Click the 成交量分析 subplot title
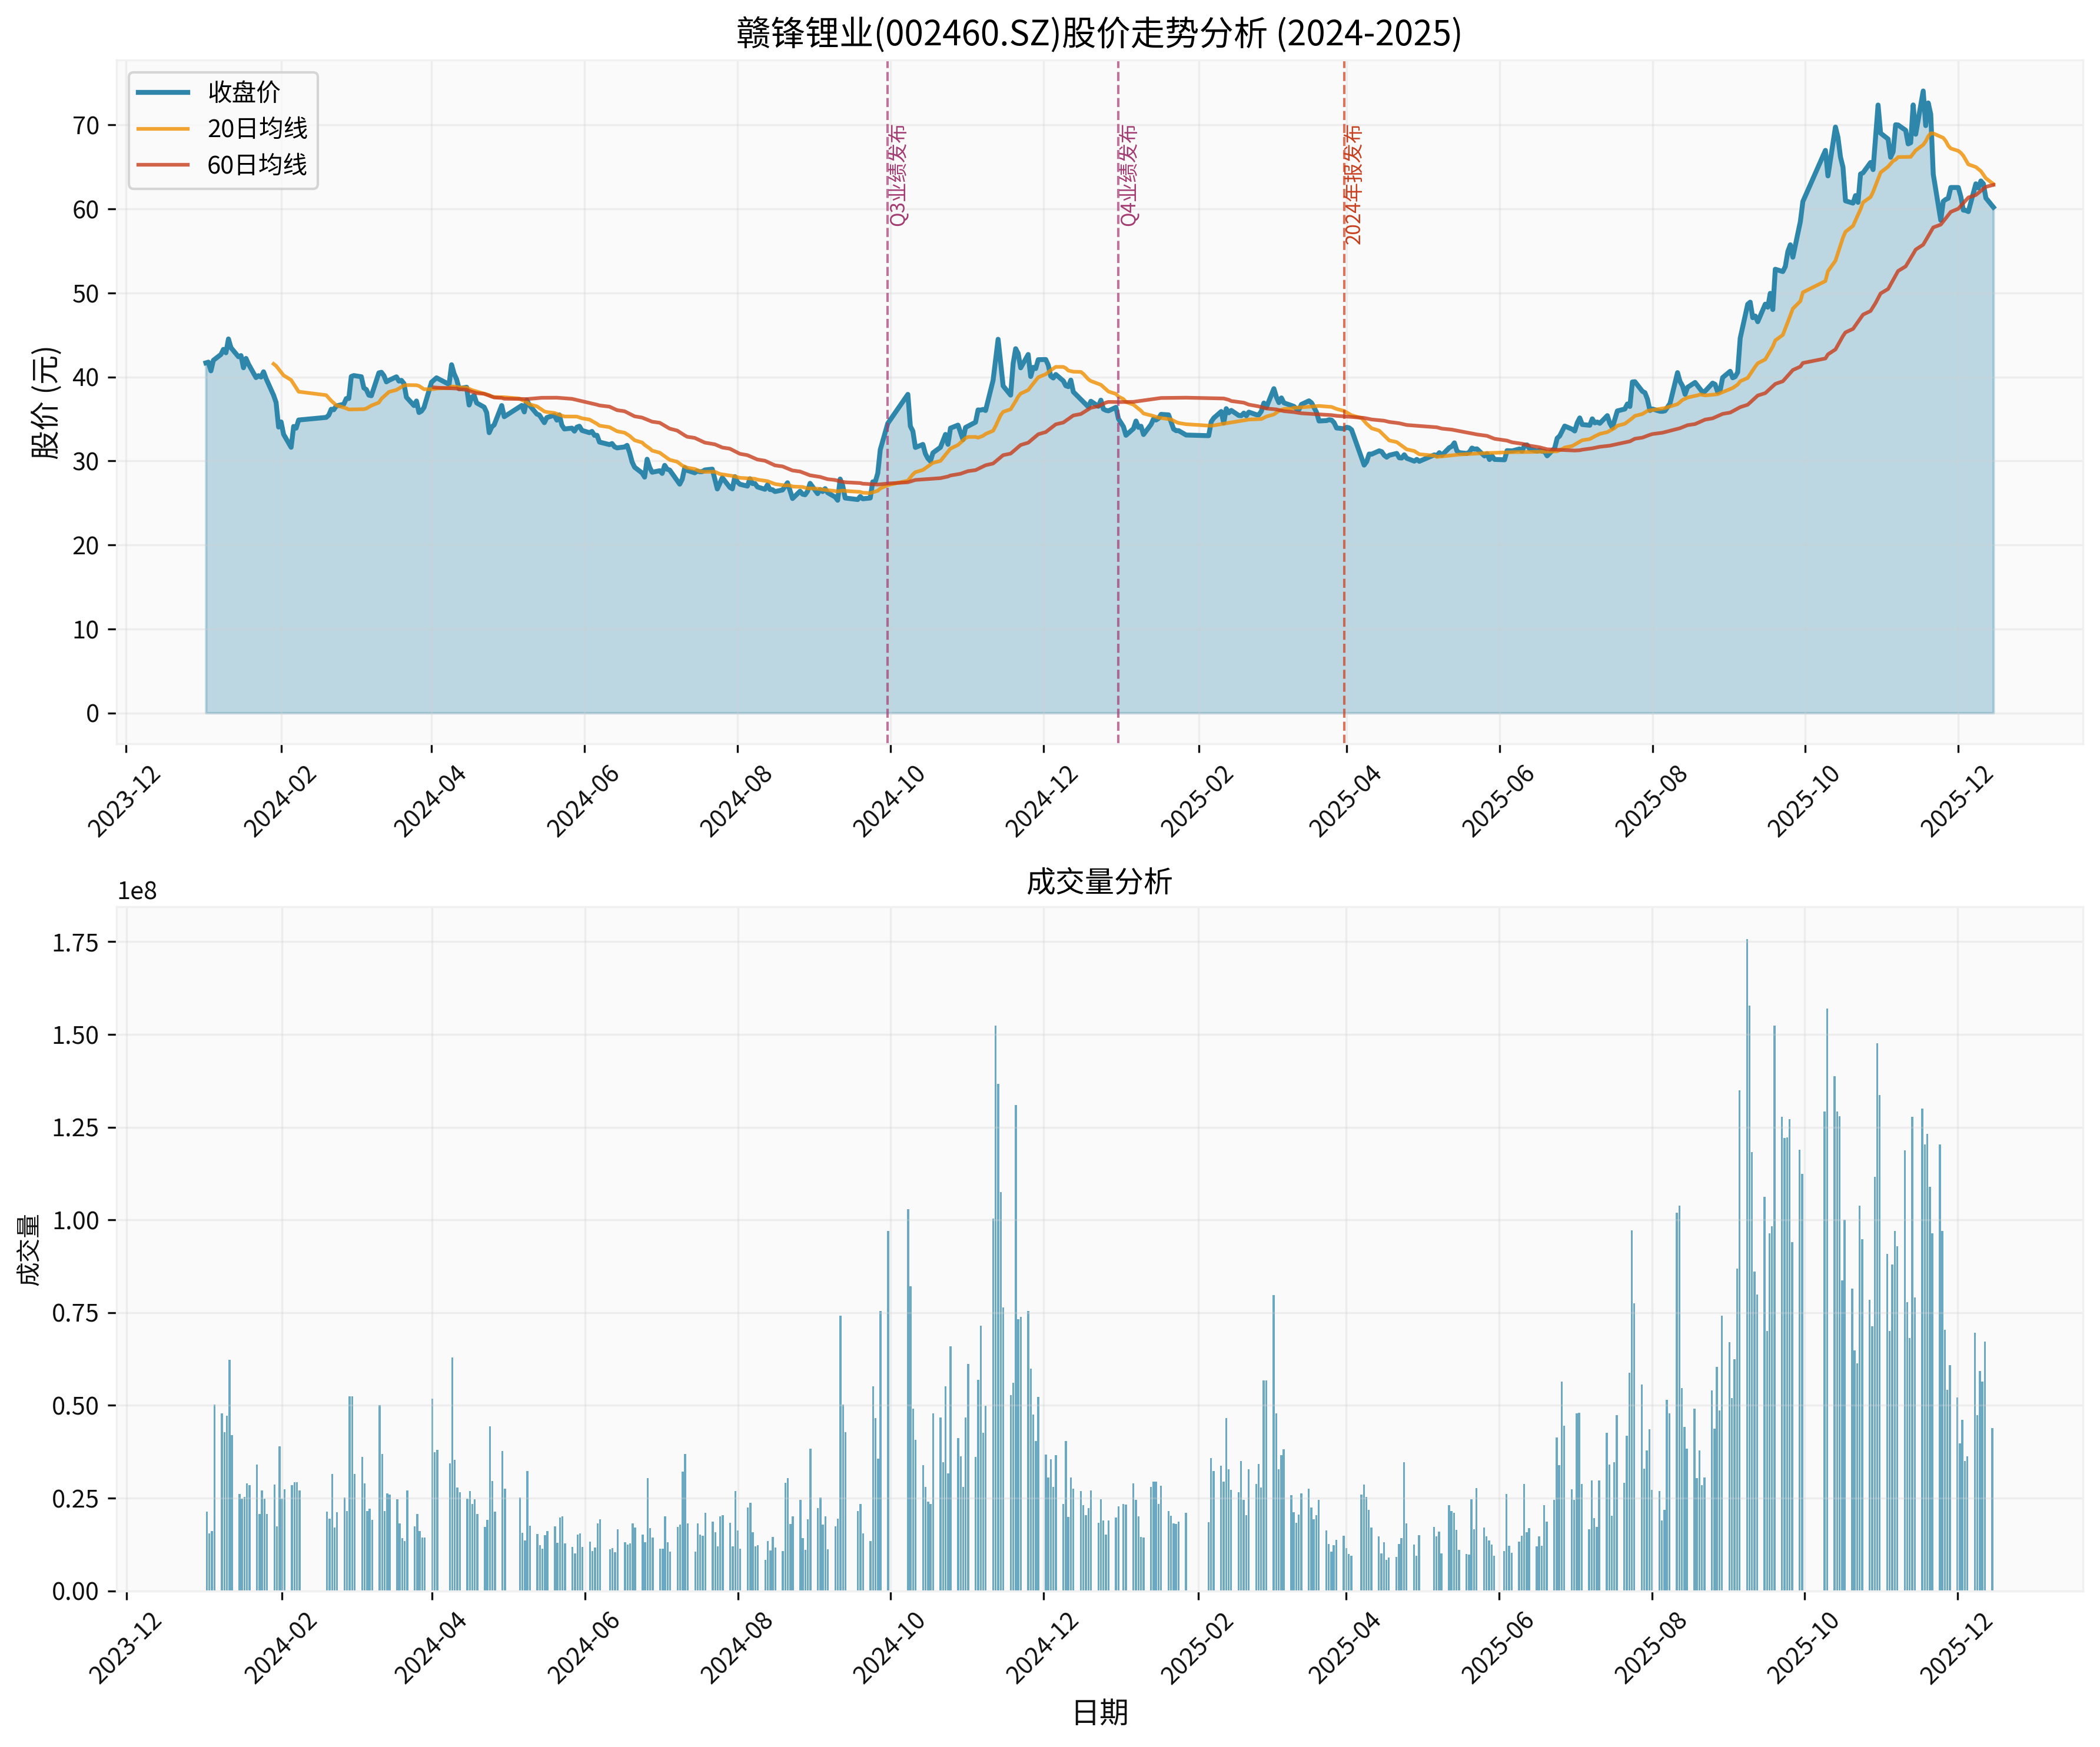2100x1747 pixels. (1099, 881)
